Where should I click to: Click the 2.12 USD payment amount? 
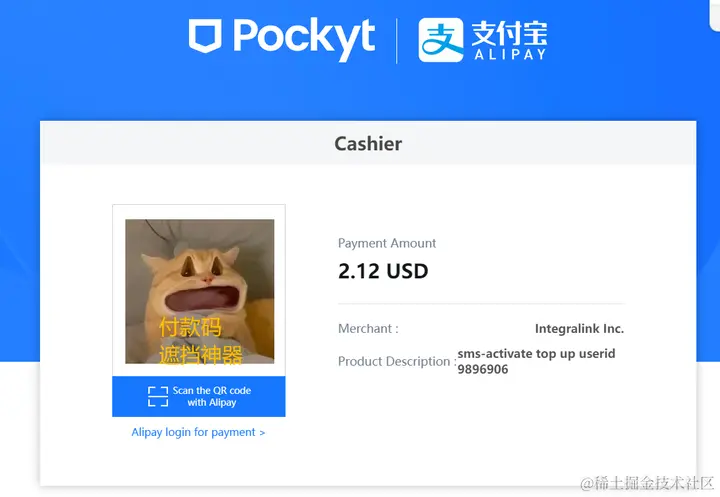(383, 271)
